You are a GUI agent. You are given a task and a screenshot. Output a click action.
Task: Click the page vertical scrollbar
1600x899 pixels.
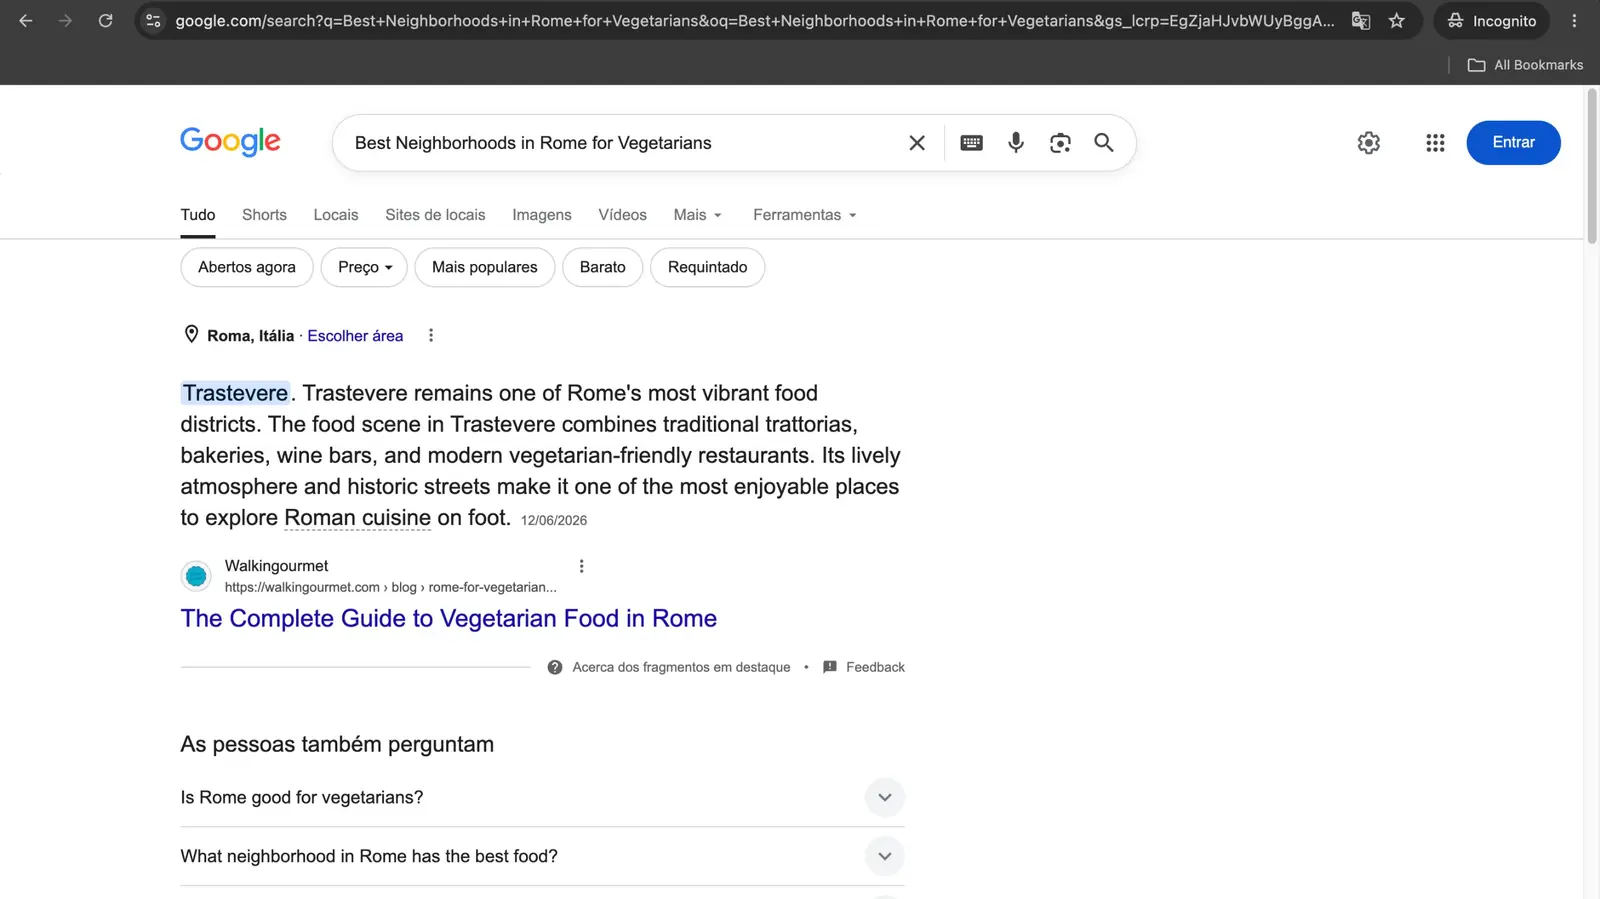[x=1592, y=166]
